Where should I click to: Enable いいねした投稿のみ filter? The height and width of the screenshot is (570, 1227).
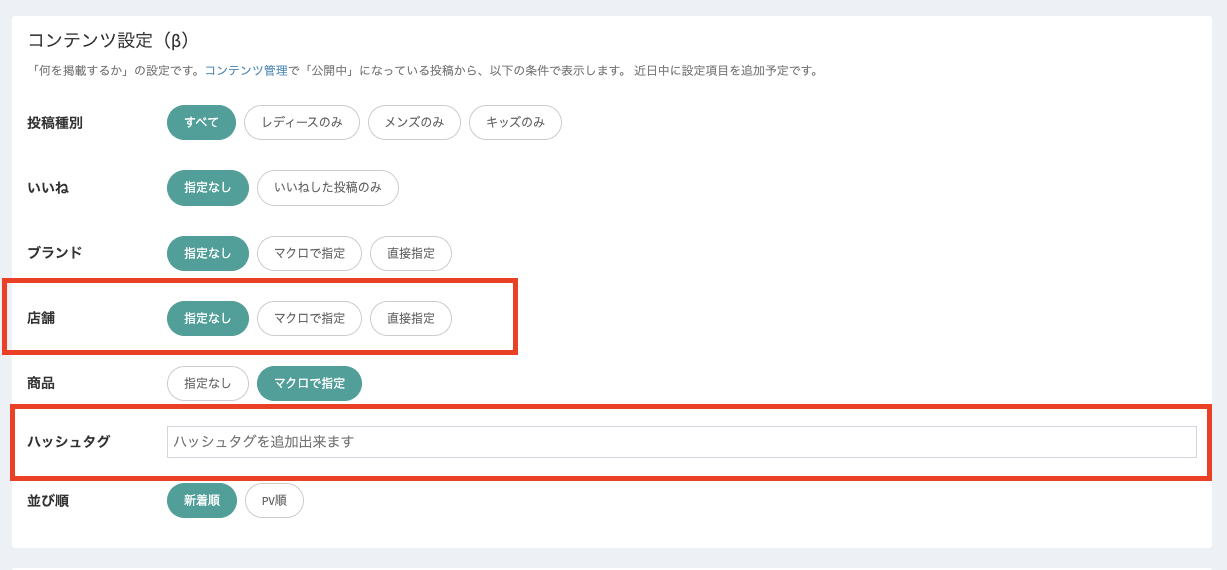tap(328, 187)
